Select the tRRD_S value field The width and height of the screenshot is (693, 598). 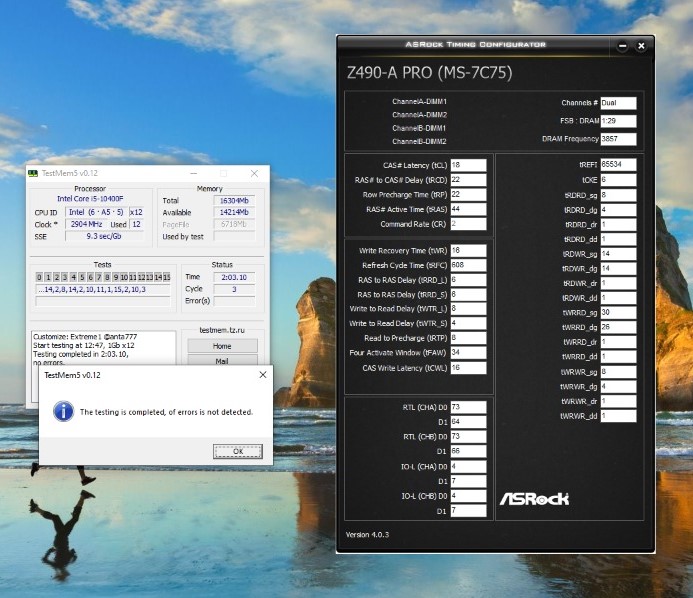pos(468,294)
